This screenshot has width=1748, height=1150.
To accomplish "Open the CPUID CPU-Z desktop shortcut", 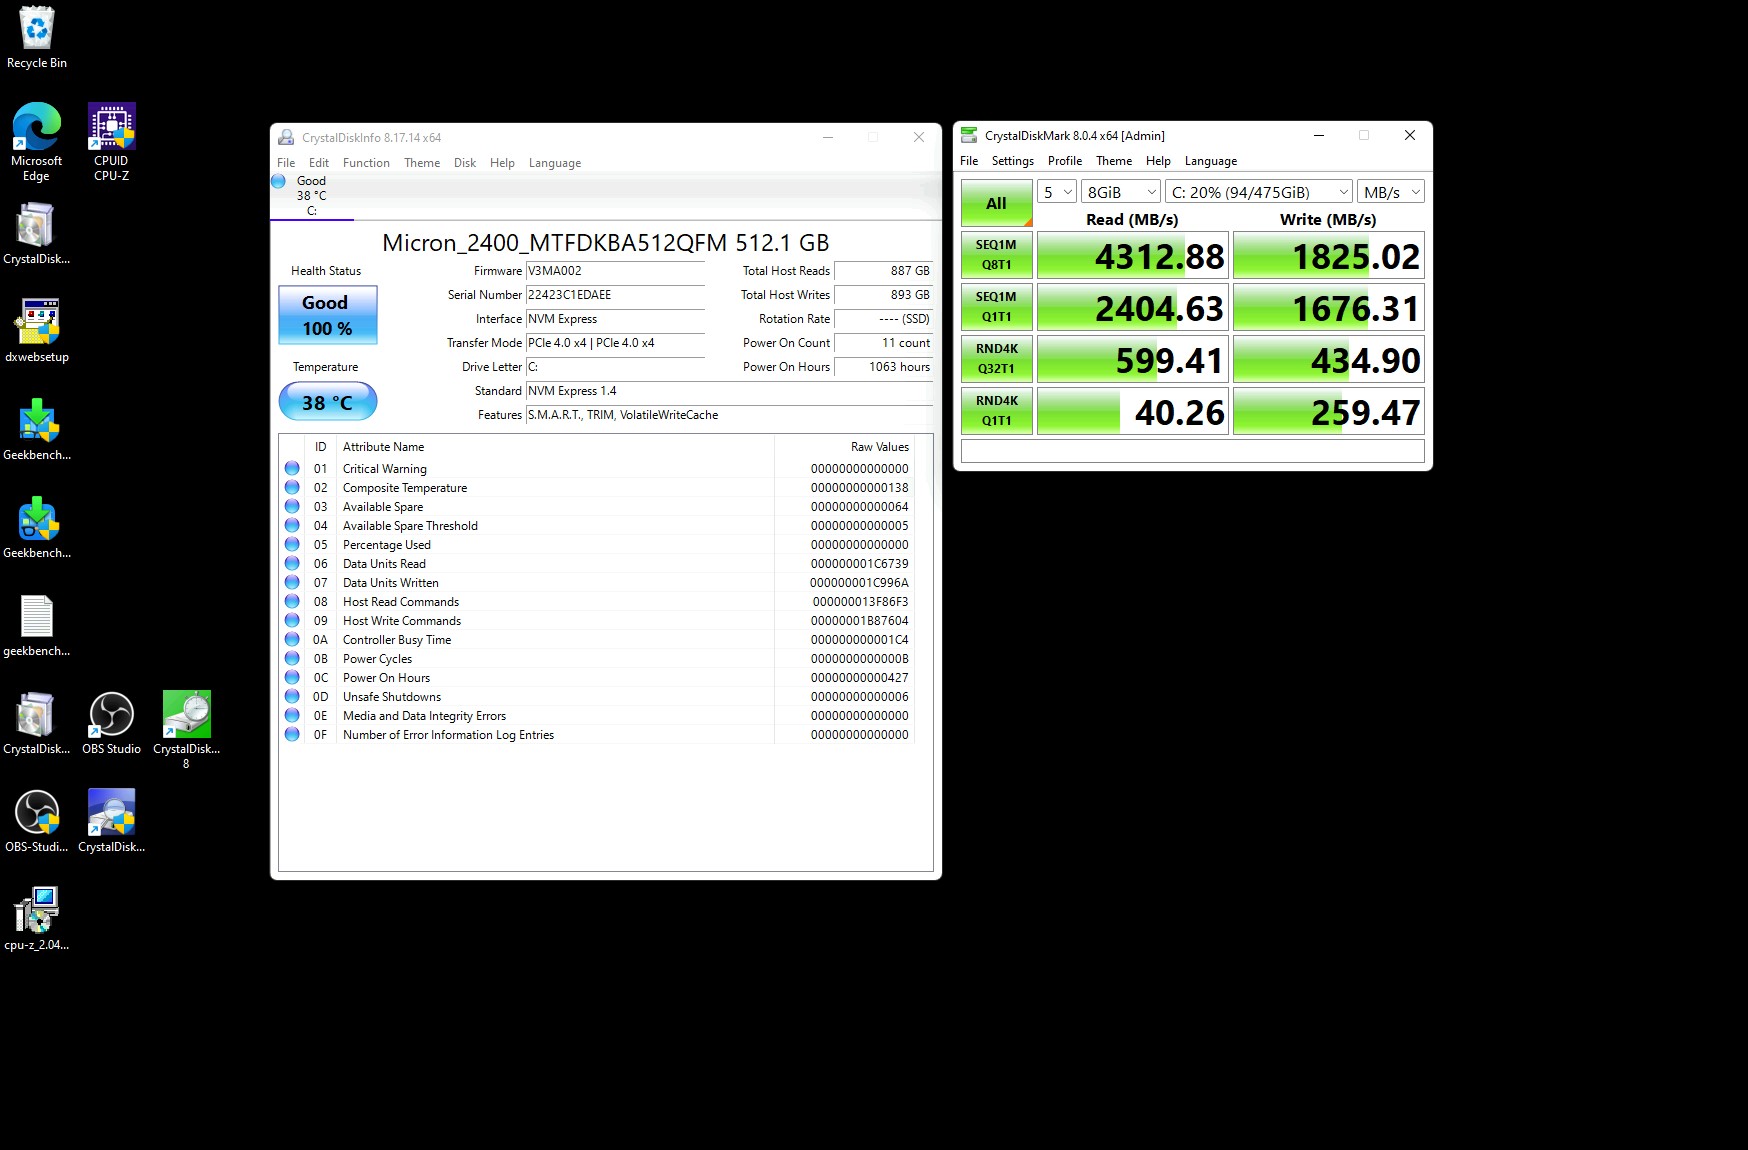I will pyautogui.click(x=111, y=141).
